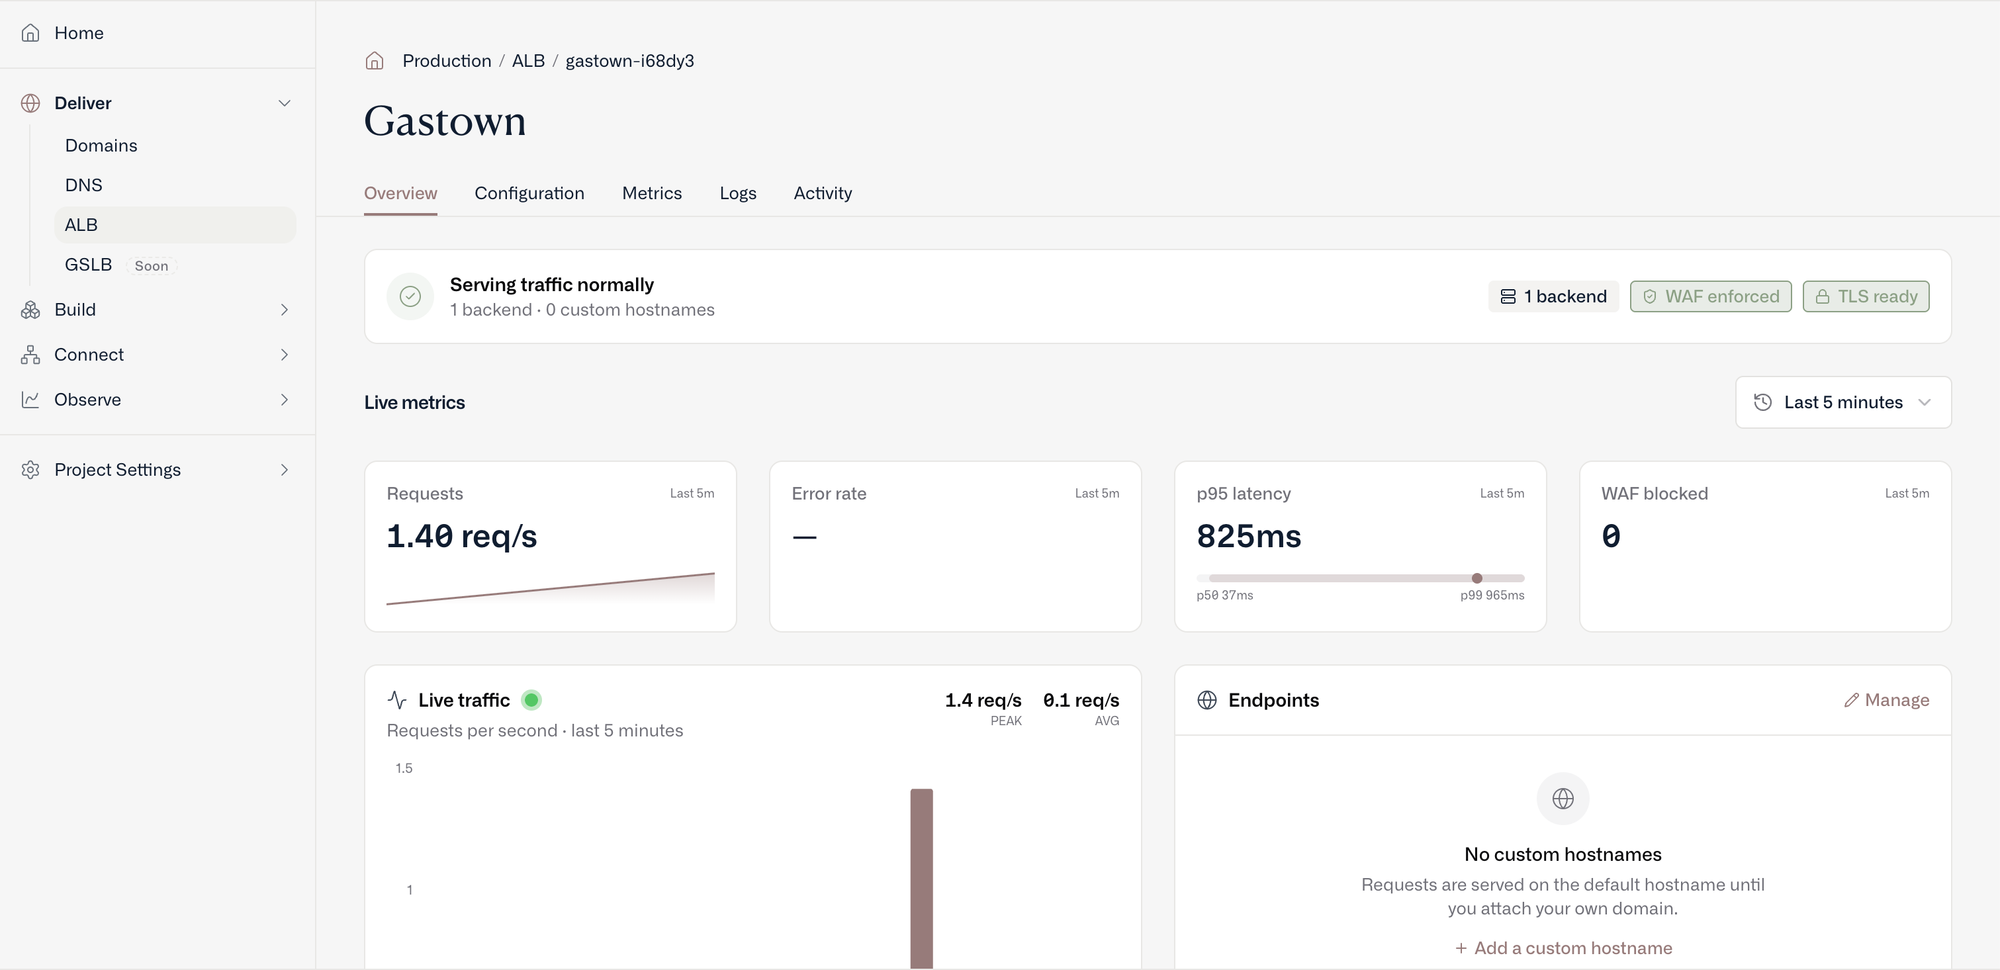Click the Live traffic pulse icon
The width and height of the screenshot is (2000, 970).
[397, 700]
